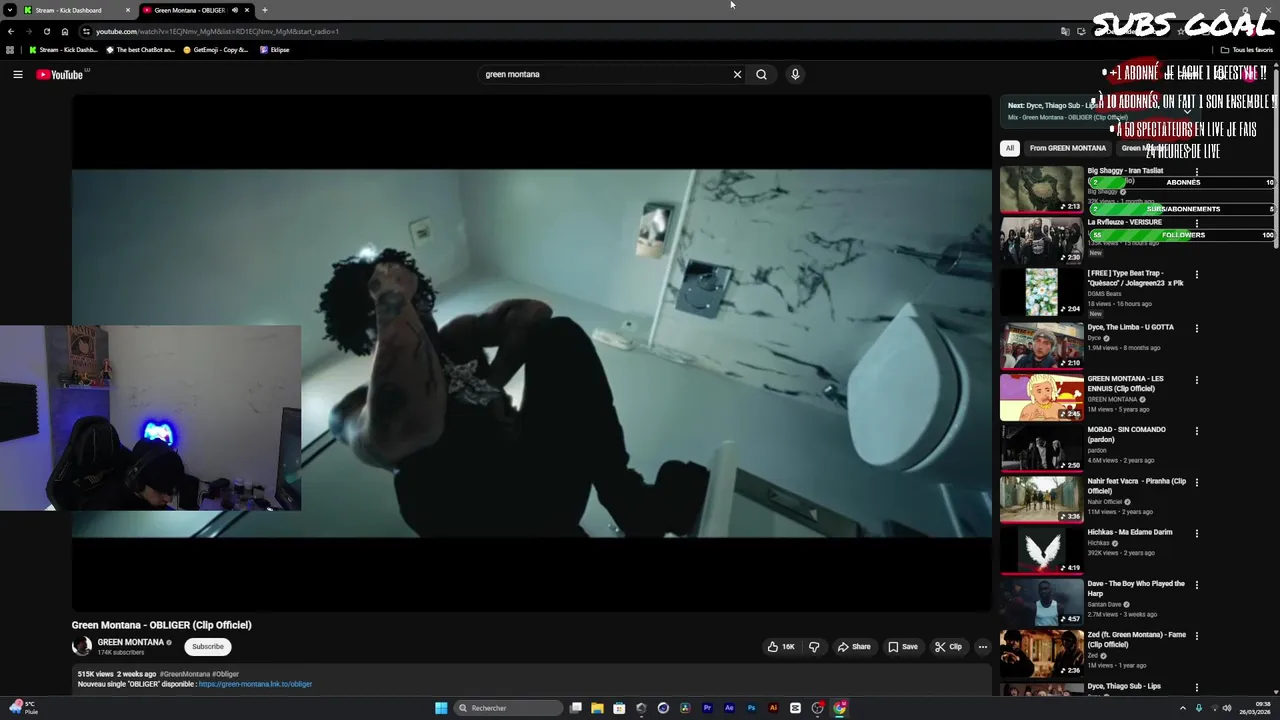Open the 'Stream - Kick Dashb...' bookmark
This screenshot has width=1280, height=720.
(x=63, y=50)
